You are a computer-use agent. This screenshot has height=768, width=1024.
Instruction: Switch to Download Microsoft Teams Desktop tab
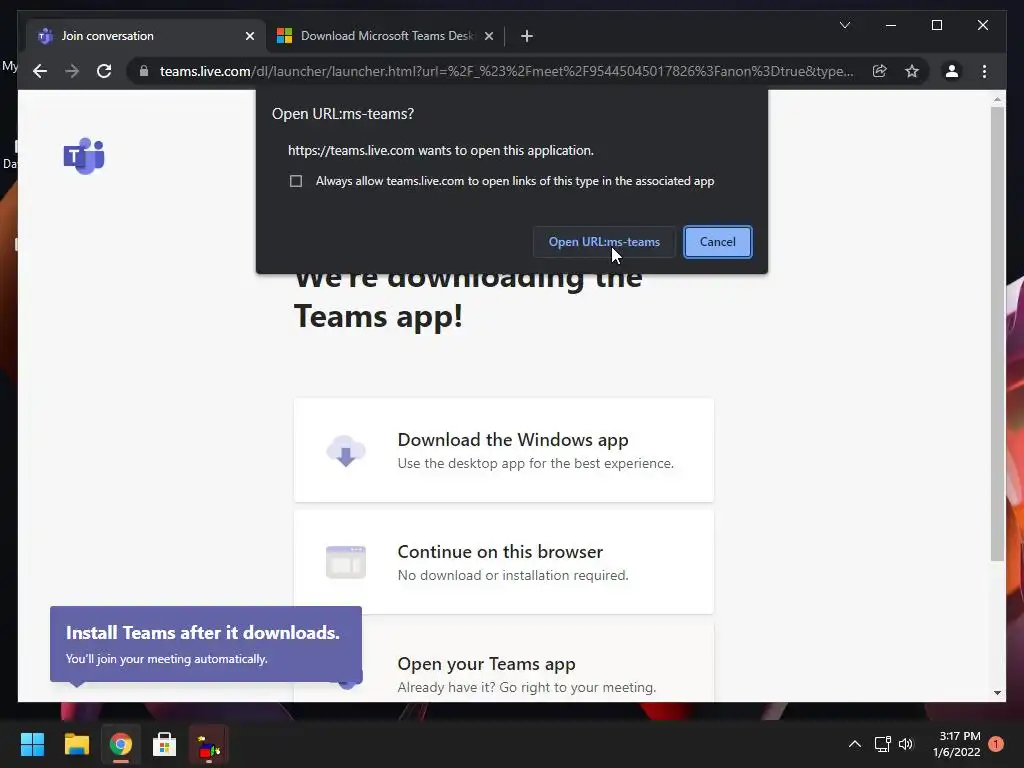385,36
